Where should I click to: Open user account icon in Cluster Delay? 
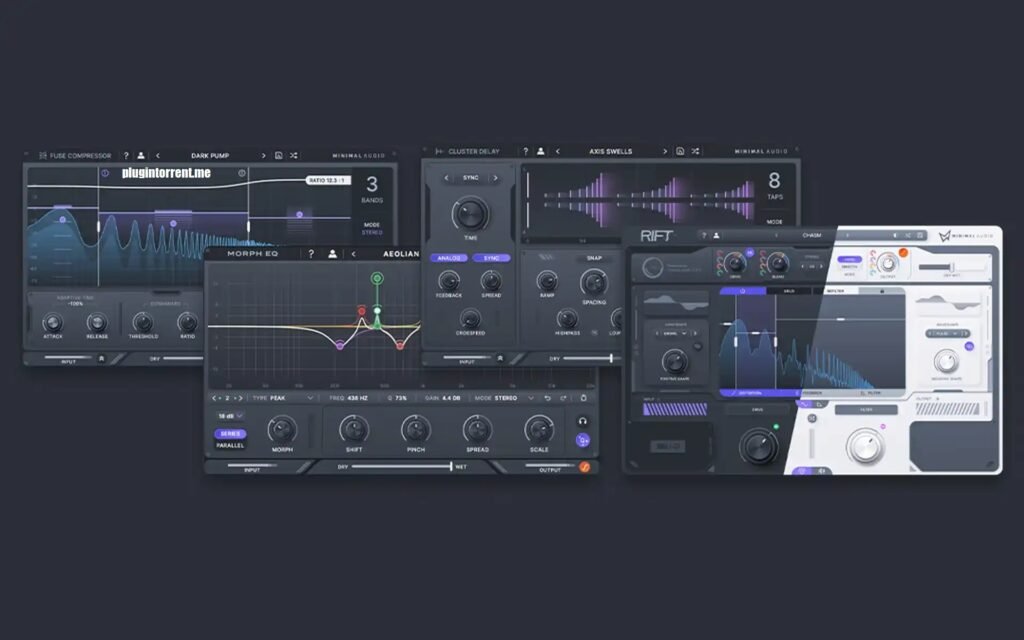tap(541, 151)
